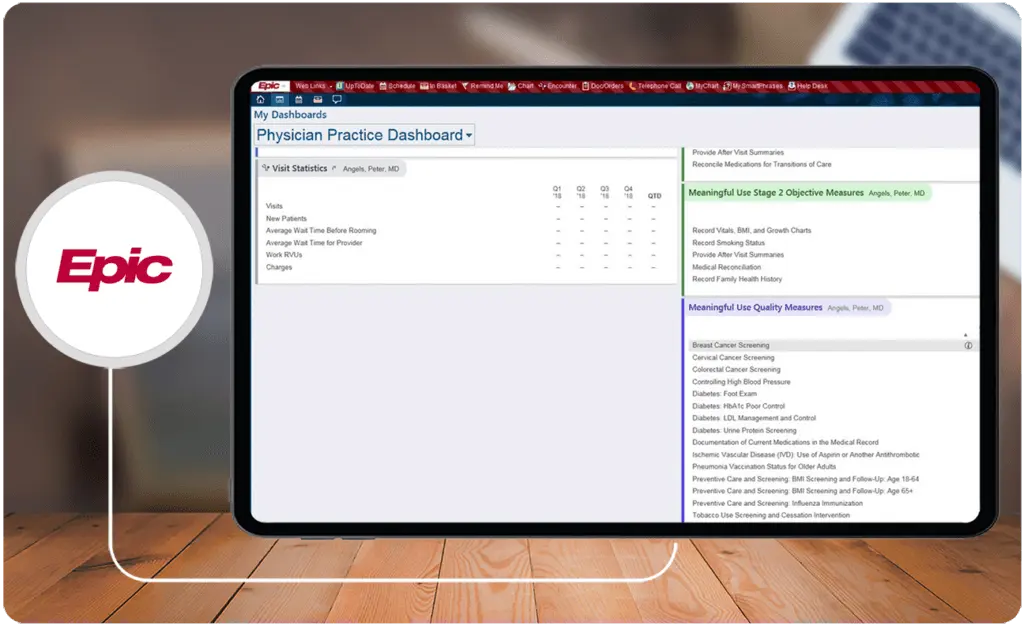Click the Visit Statistics panel title
This screenshot has height=626, width=1024.
299,168
